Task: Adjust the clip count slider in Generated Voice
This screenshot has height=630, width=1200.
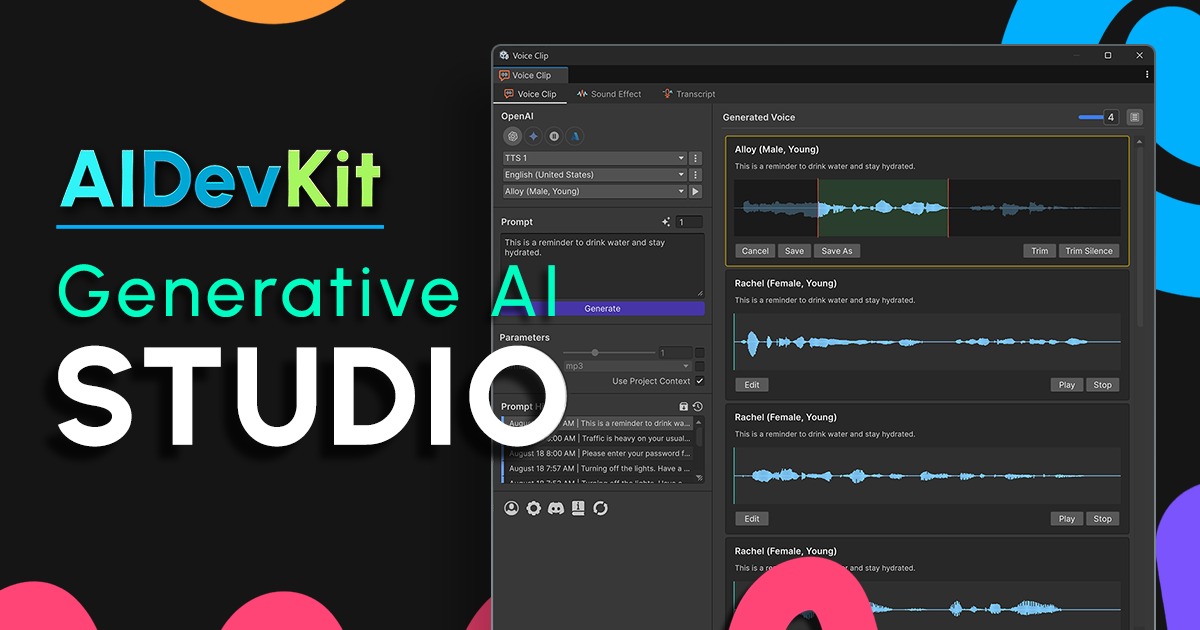Action: pyautogui.click(x=1090, y=117)
